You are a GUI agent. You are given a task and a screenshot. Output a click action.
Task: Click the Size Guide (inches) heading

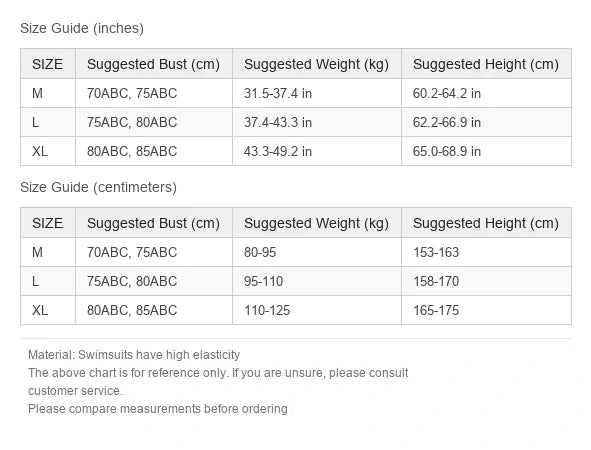(x=82, y=28)
